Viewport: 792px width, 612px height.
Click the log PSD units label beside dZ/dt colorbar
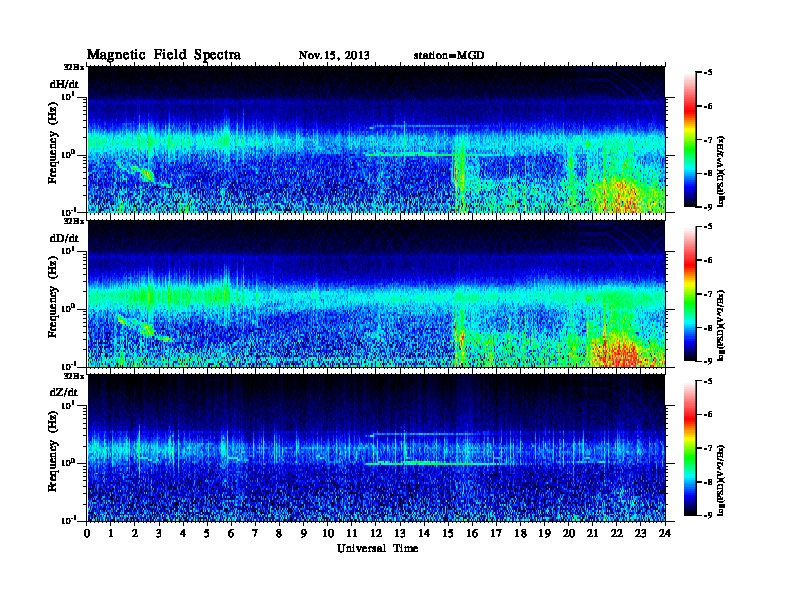click(x=721, y=480)
